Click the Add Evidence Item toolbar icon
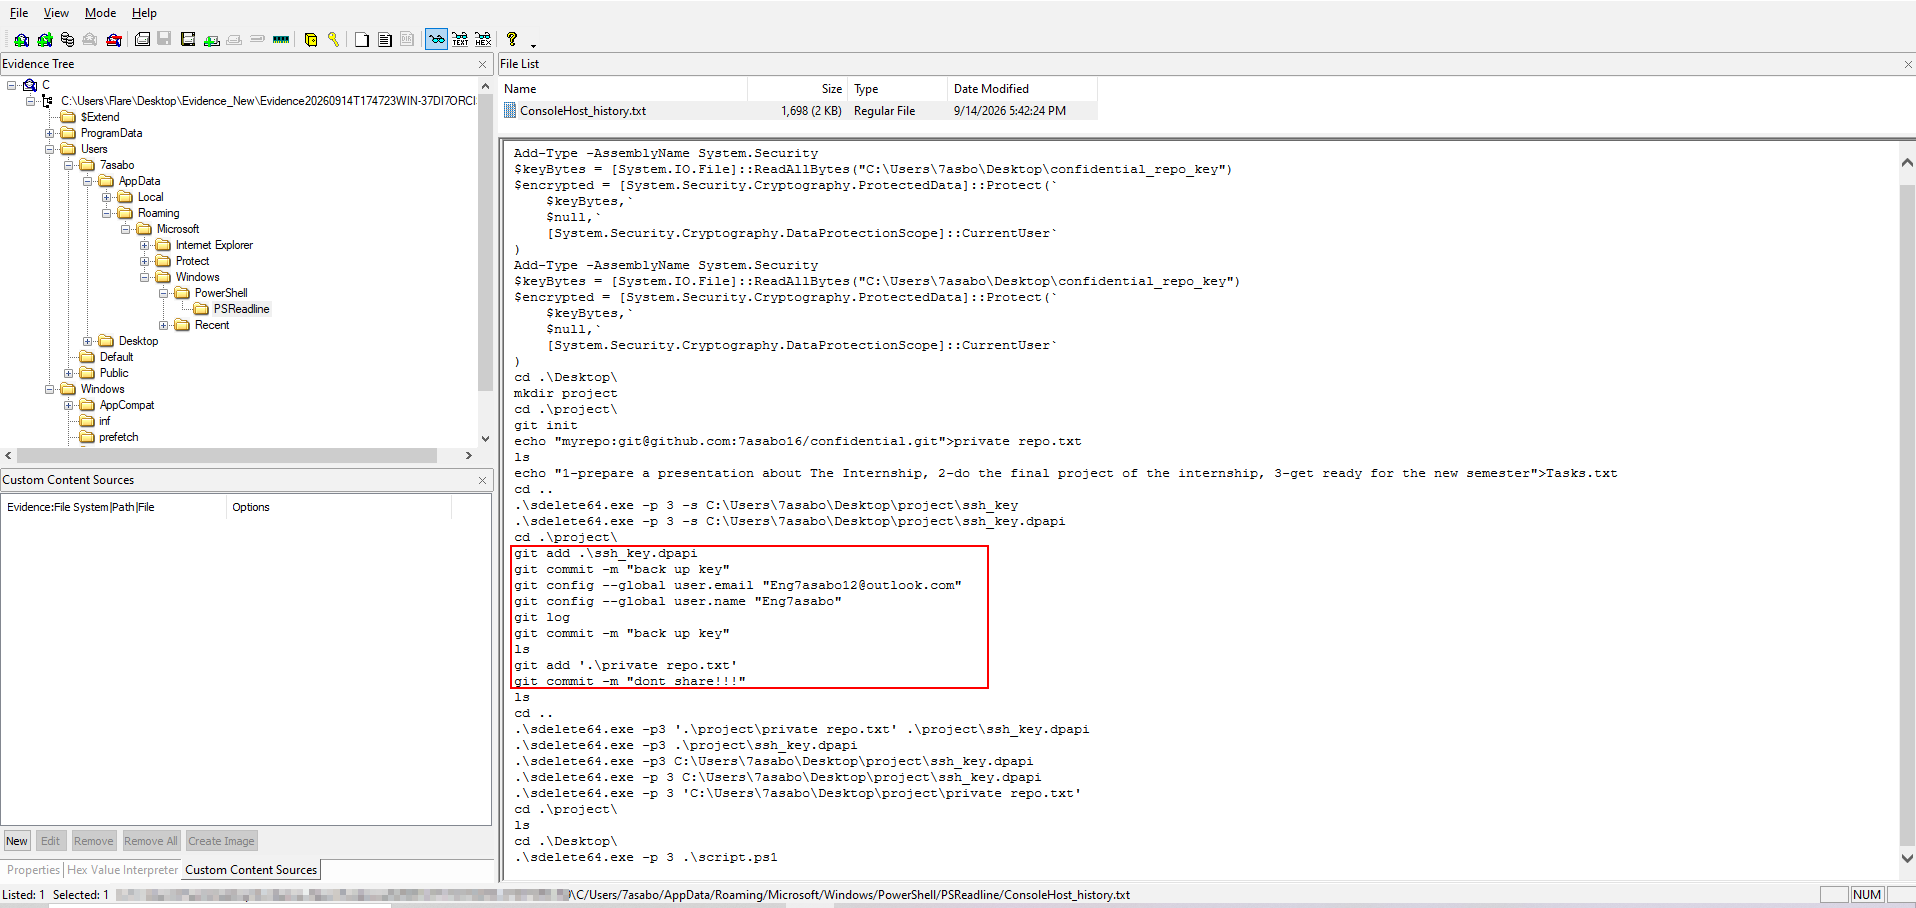Screen dimensions: 1916x908 [x=21, y=40]
